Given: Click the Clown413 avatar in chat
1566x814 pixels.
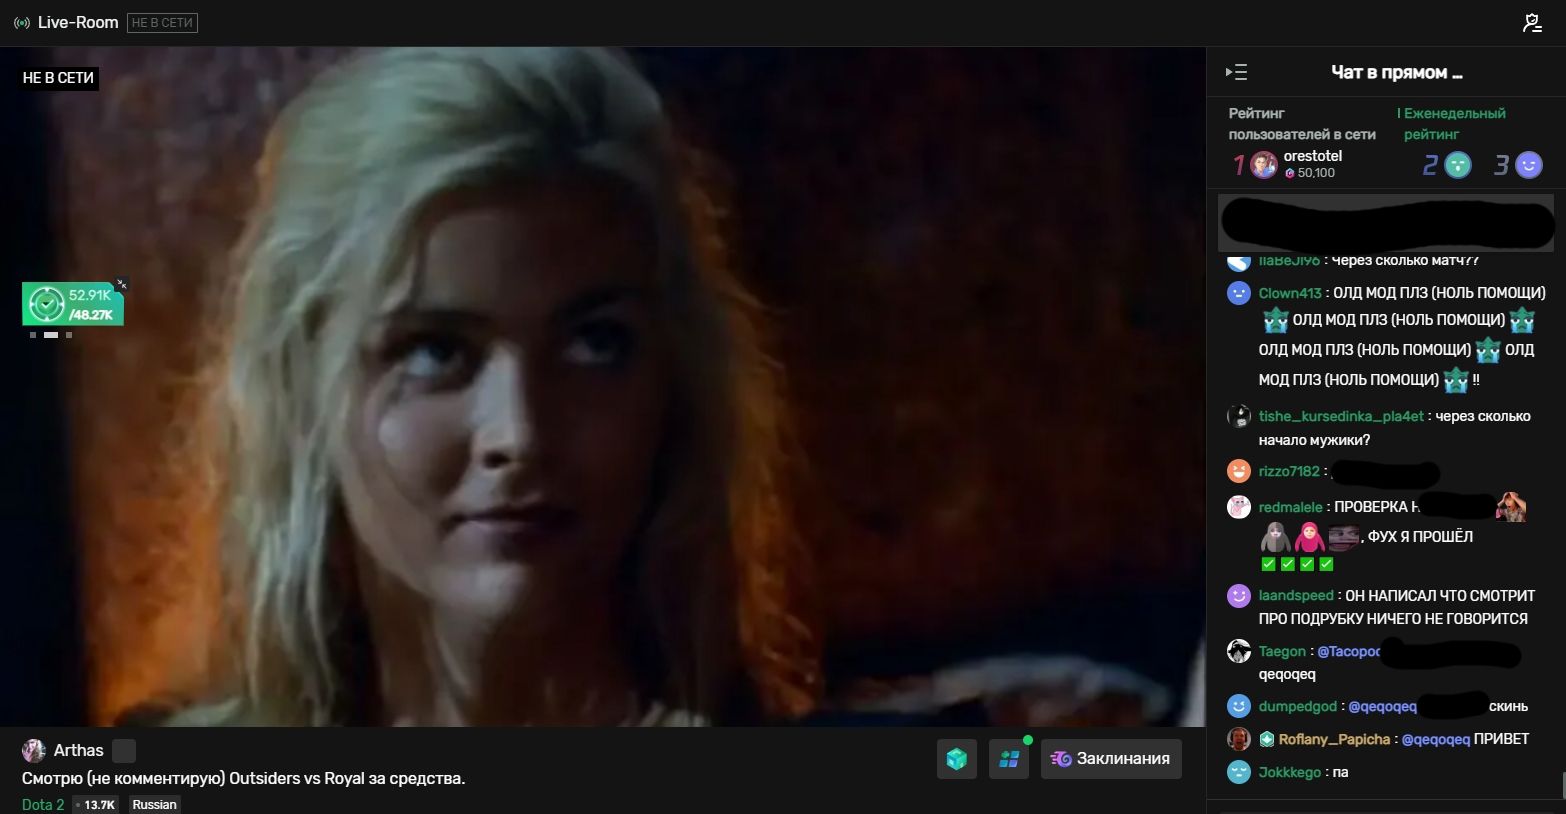Looking at the screenshot, I should tap(1239, 293).
